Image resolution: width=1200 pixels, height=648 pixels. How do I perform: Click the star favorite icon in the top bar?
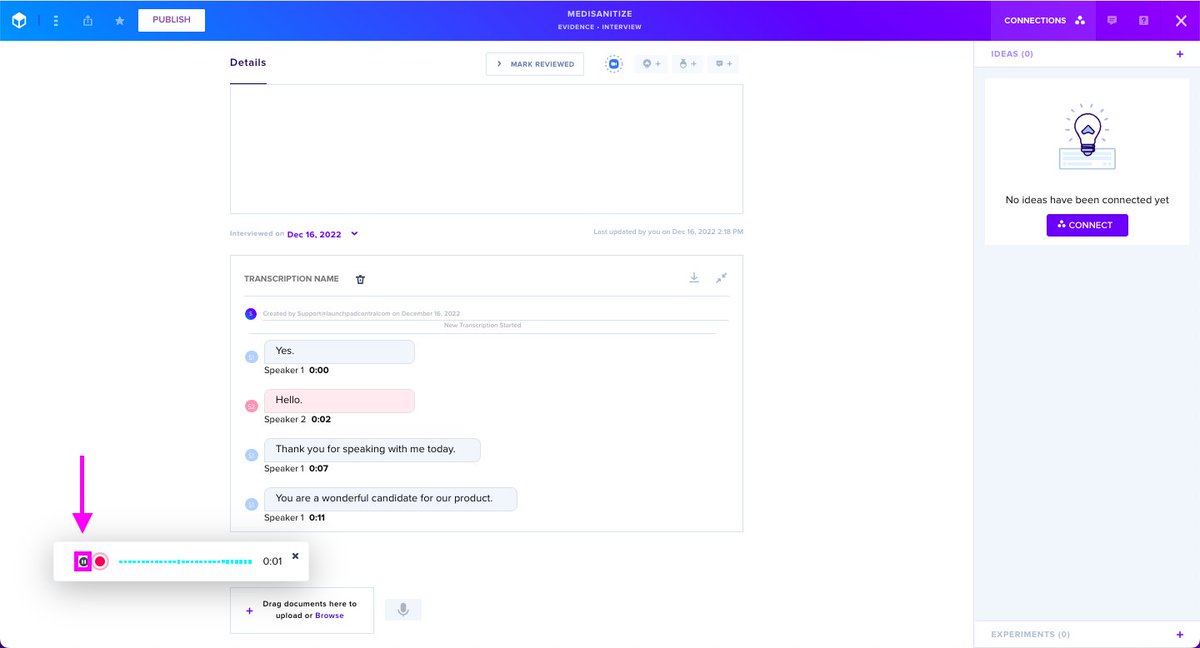point(119,20)
